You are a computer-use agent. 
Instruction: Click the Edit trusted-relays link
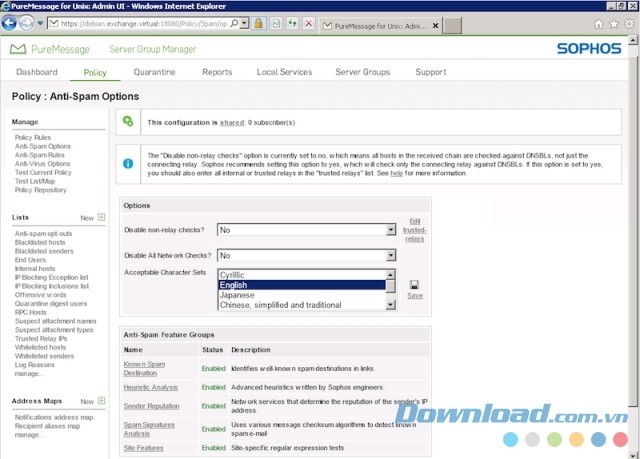pyautogui.click(x=414, y=230)
